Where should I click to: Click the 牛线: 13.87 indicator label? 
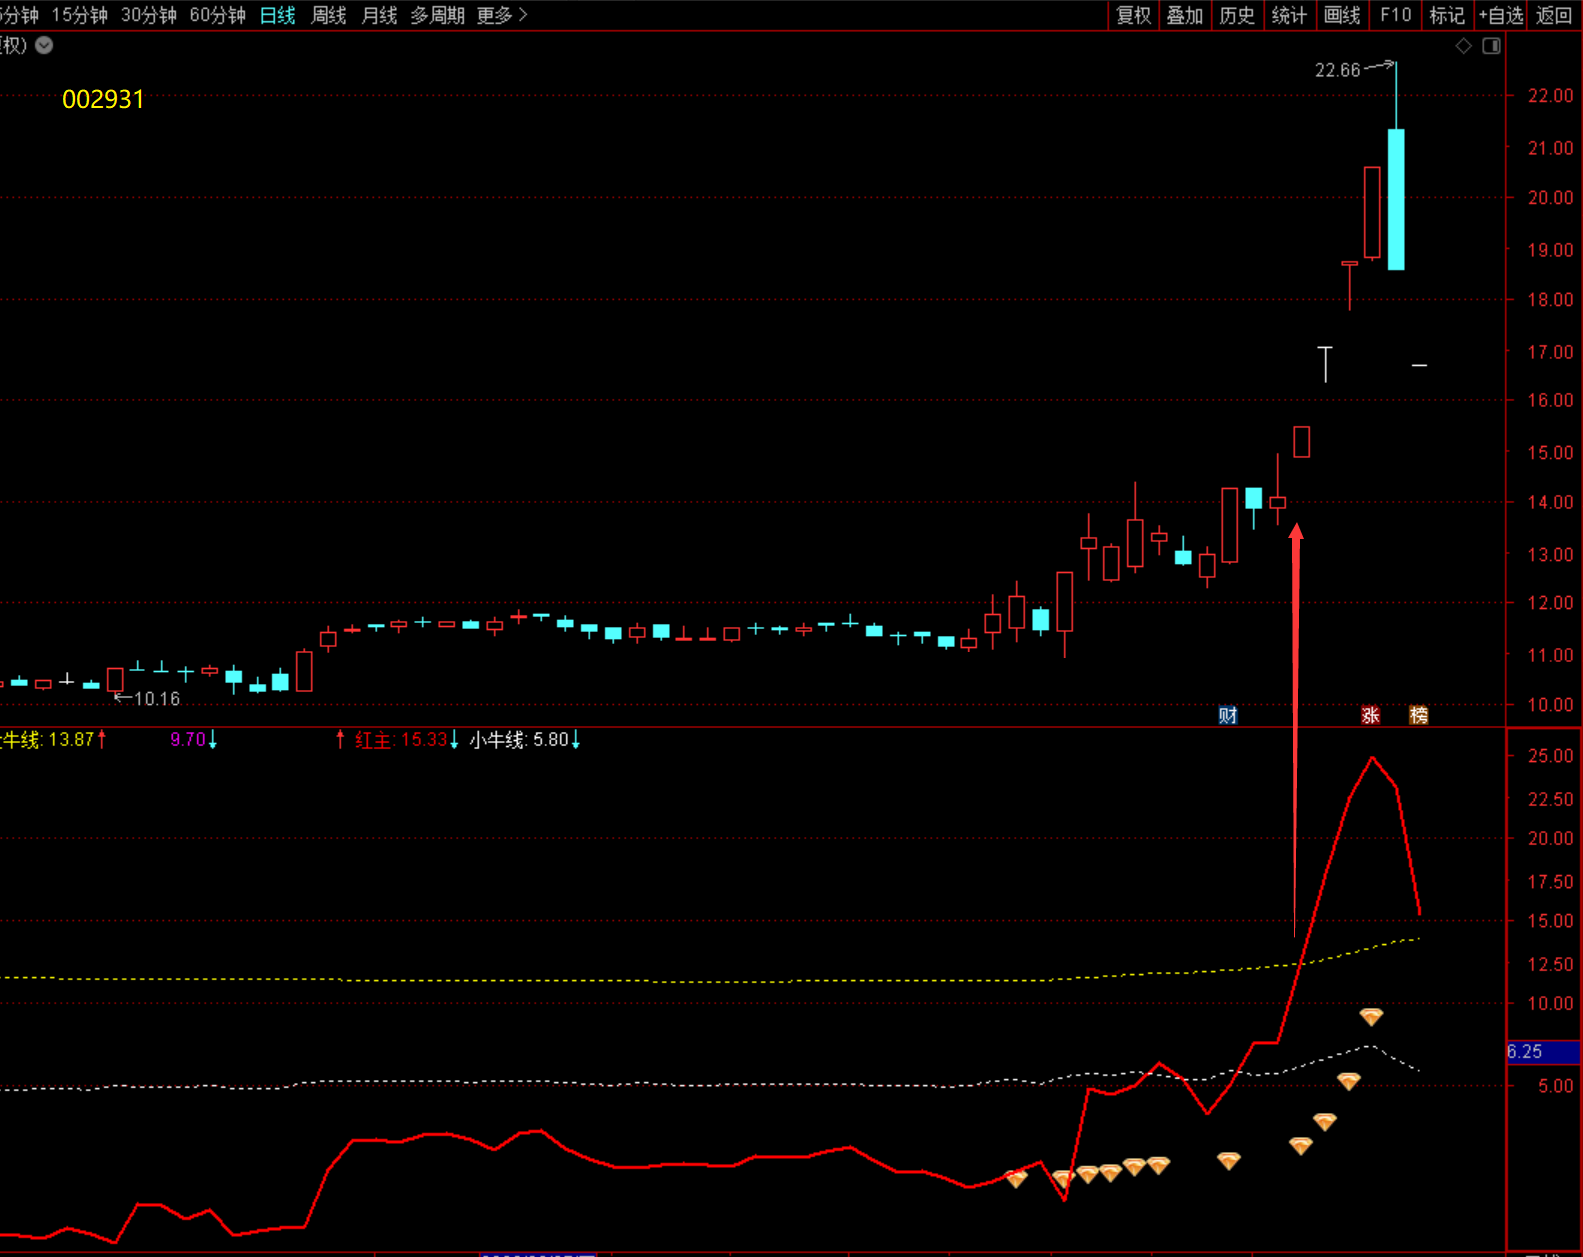(47, 740)
